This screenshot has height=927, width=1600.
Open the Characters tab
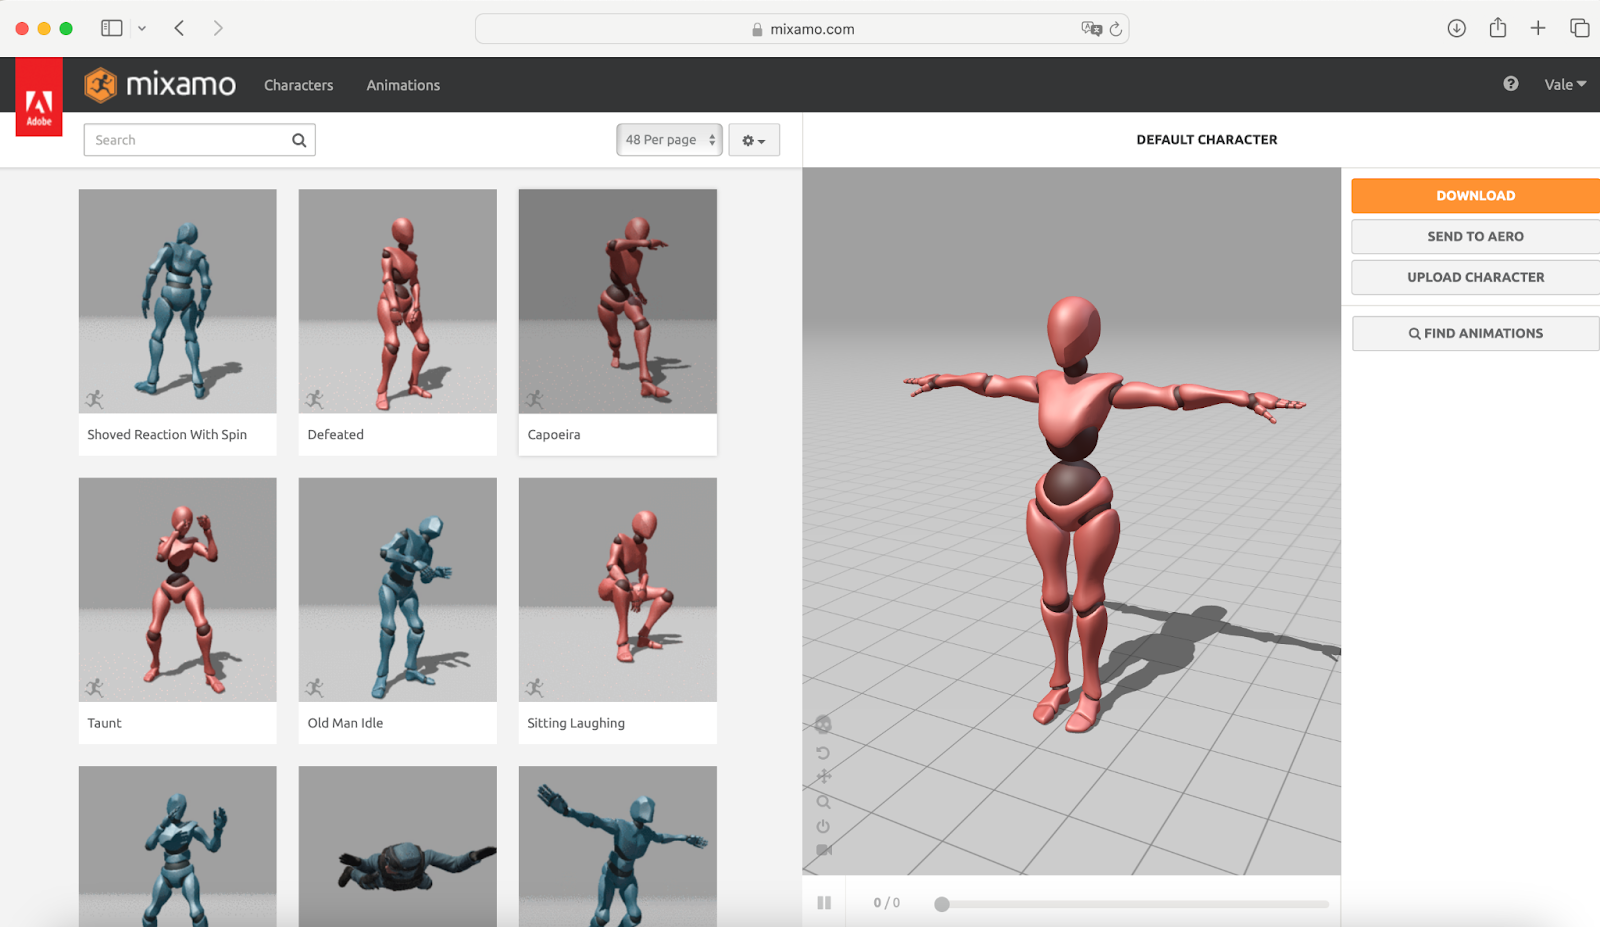[x=298, y=85]
